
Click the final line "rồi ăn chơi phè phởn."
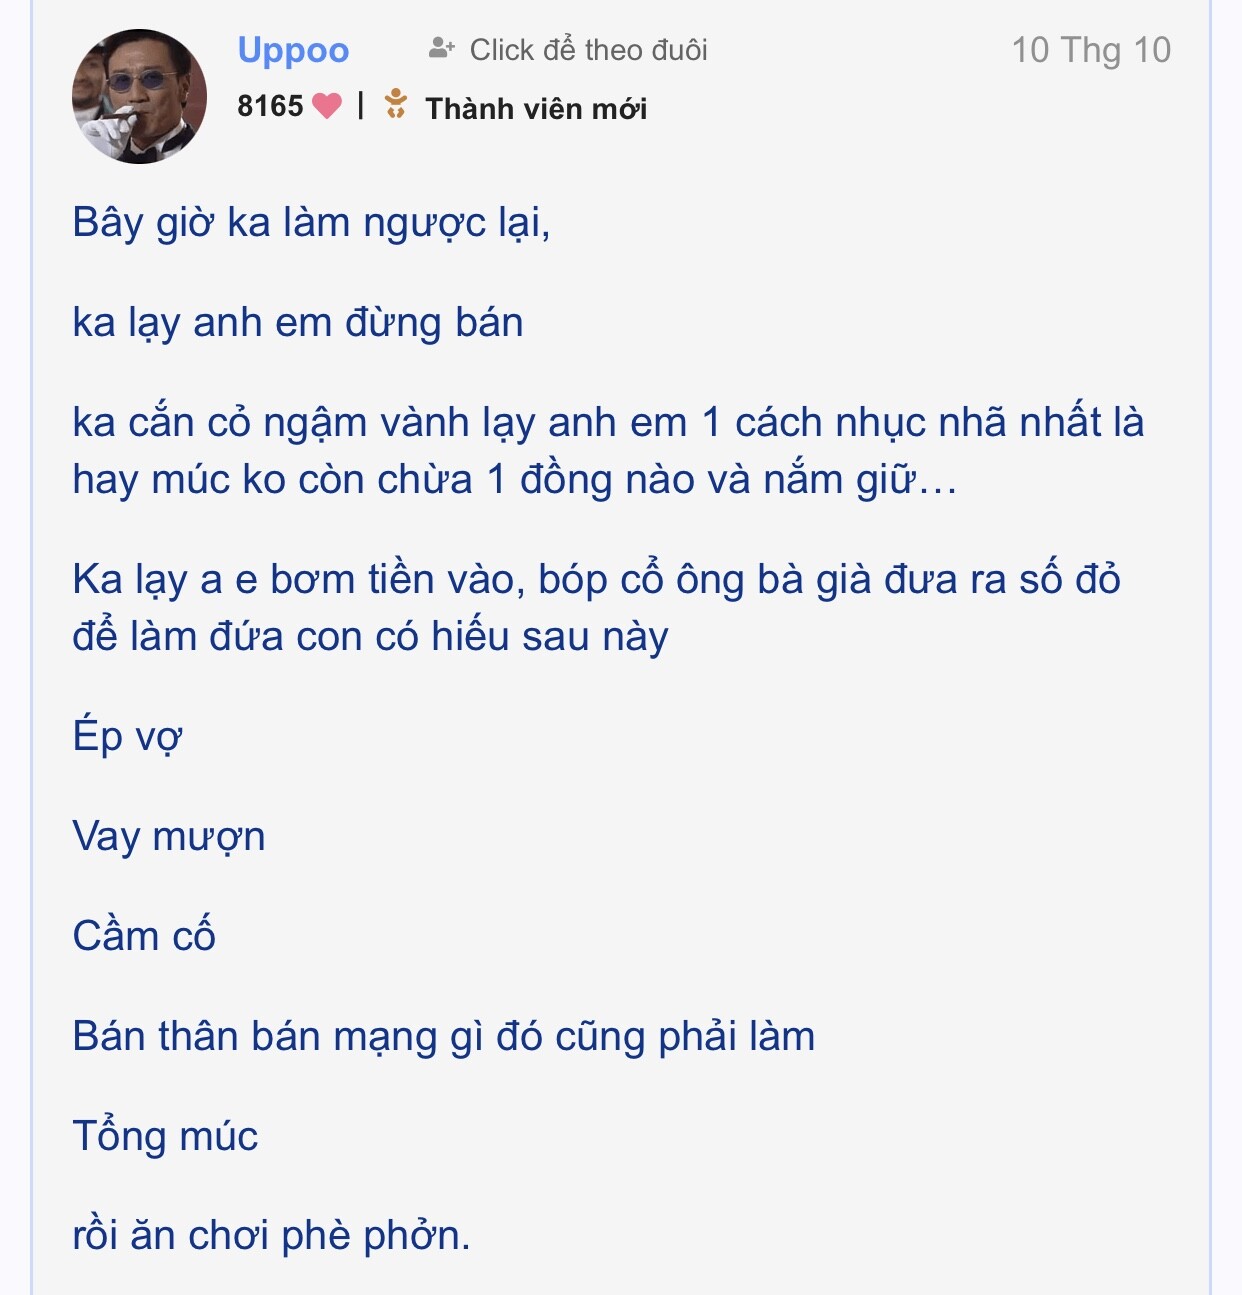[x=271, y=1236]
